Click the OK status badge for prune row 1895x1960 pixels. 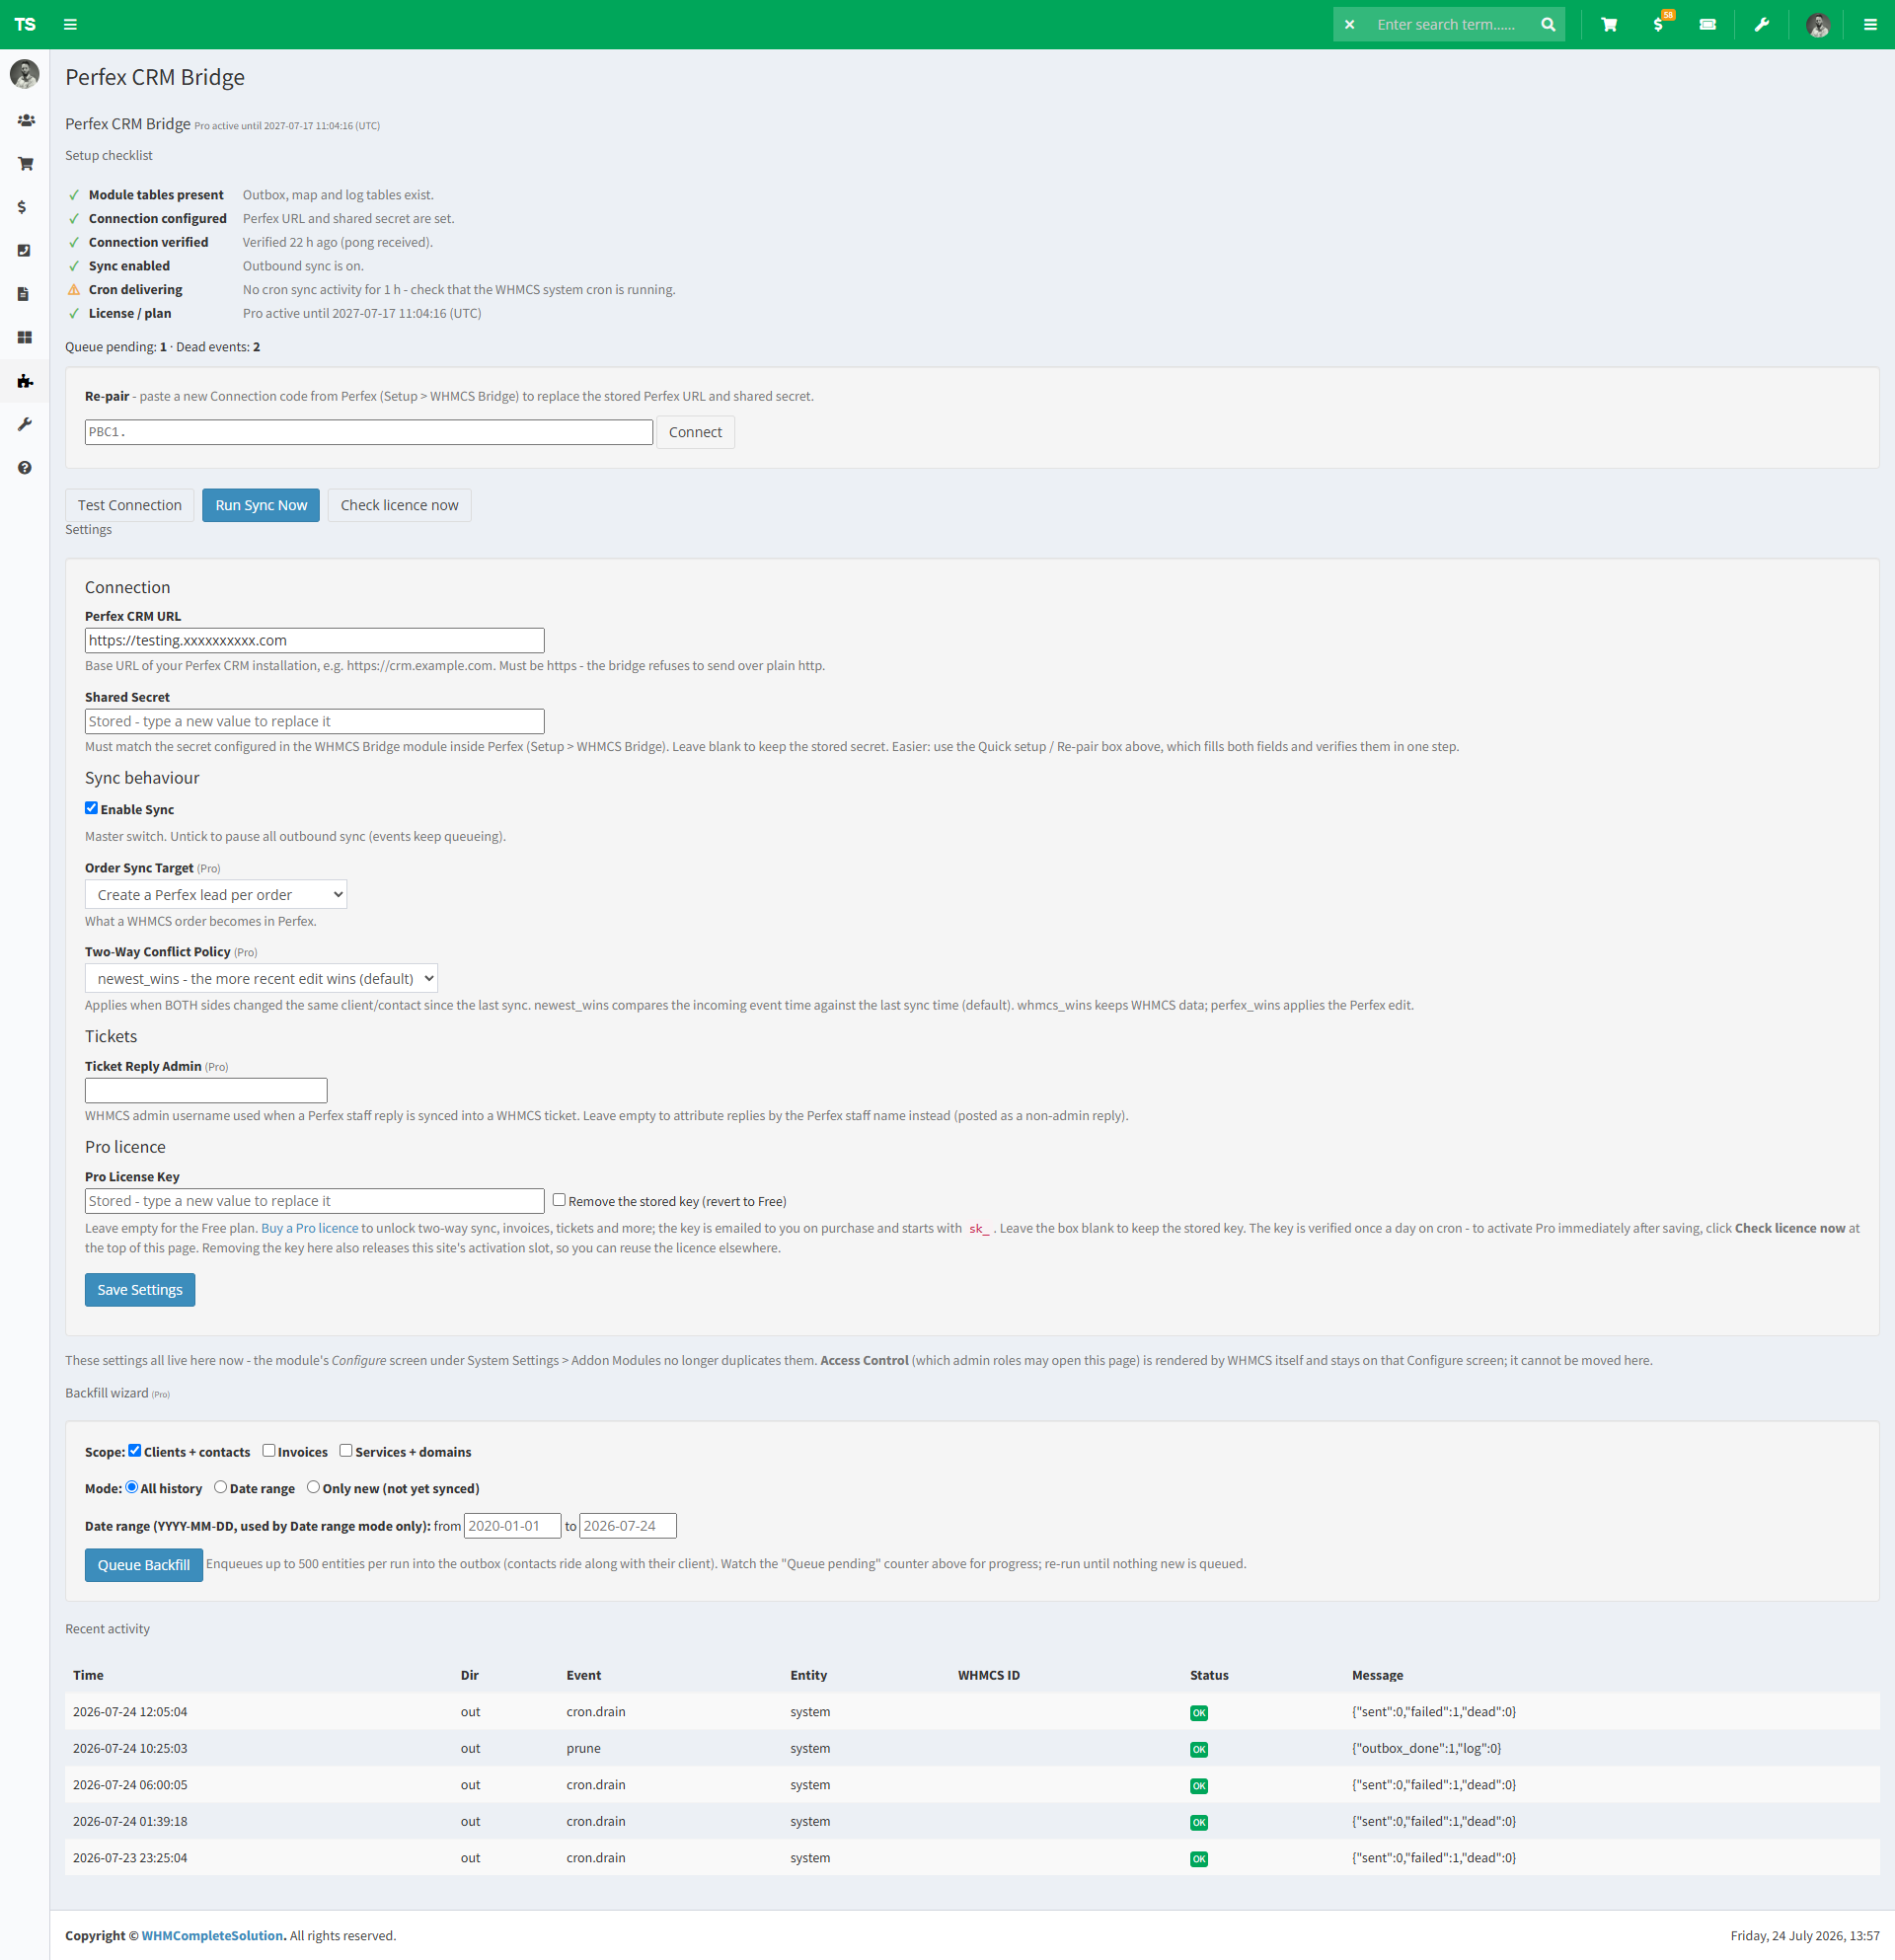click(x=1199, y=1750)
